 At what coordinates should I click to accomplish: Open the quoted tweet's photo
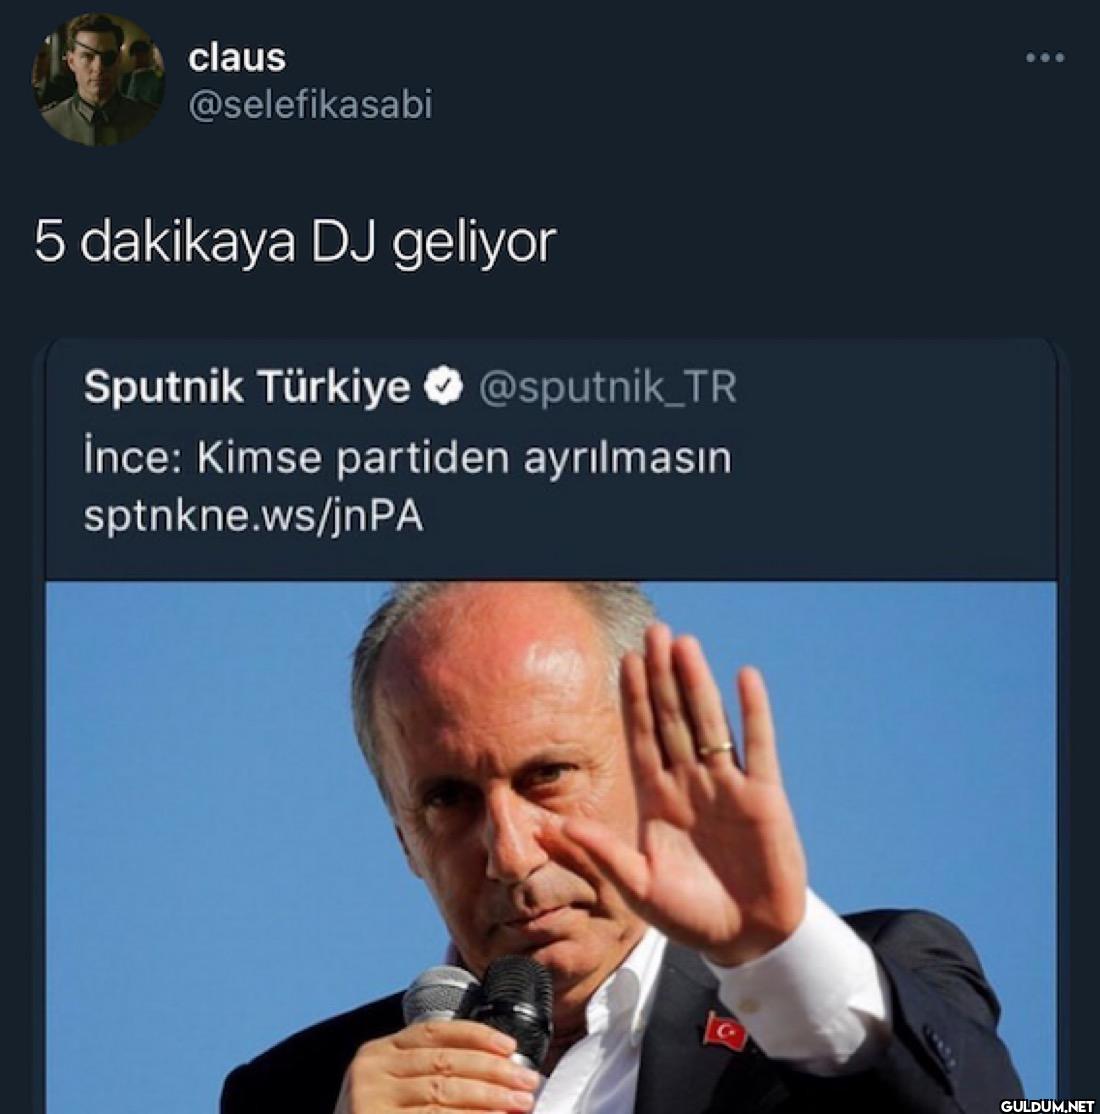551,847
